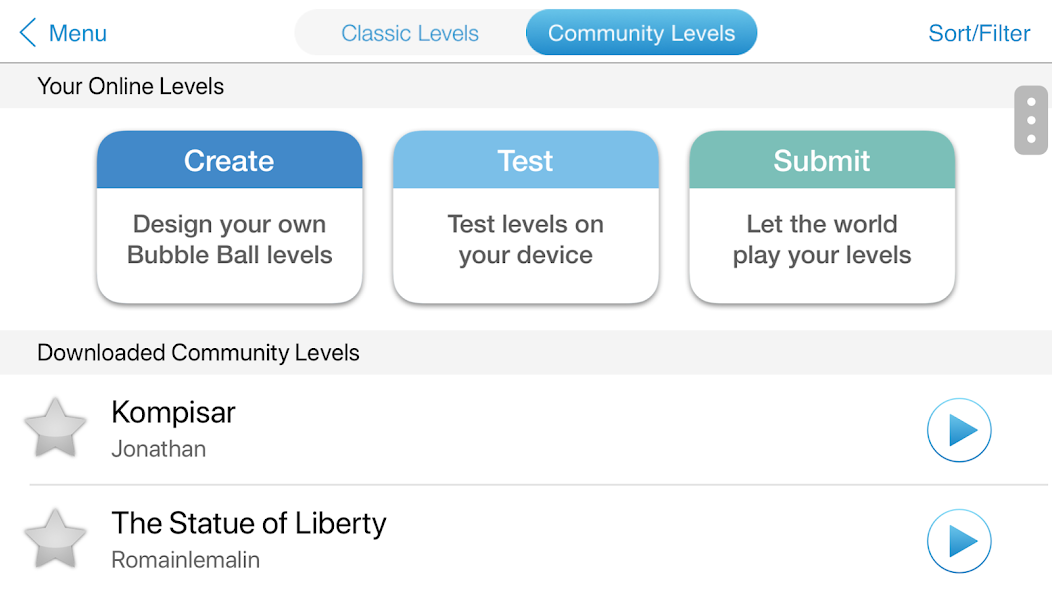Tap author name Romainlemalin

185,560
